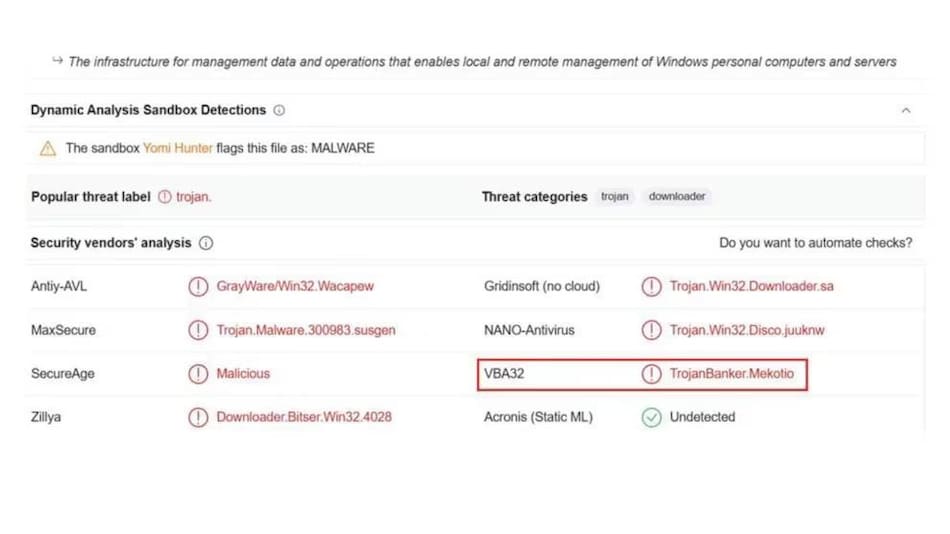Click alert icon next to trojan threat label

click(x=165, y=197)
